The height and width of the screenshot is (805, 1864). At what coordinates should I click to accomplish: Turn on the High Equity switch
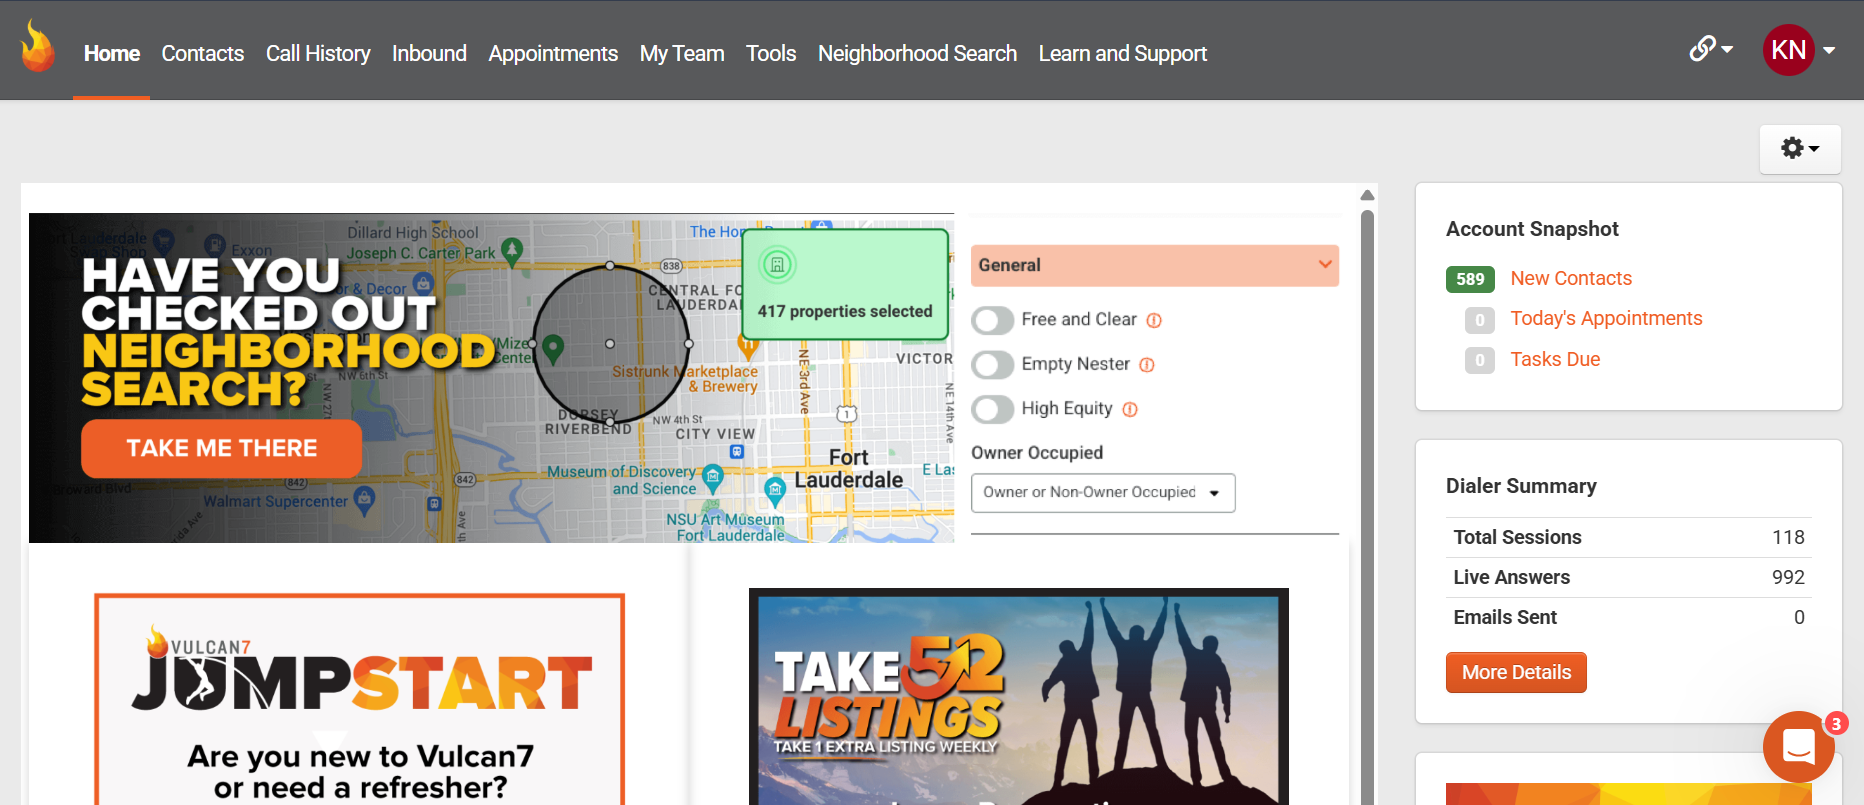click(x=993, y=409)
